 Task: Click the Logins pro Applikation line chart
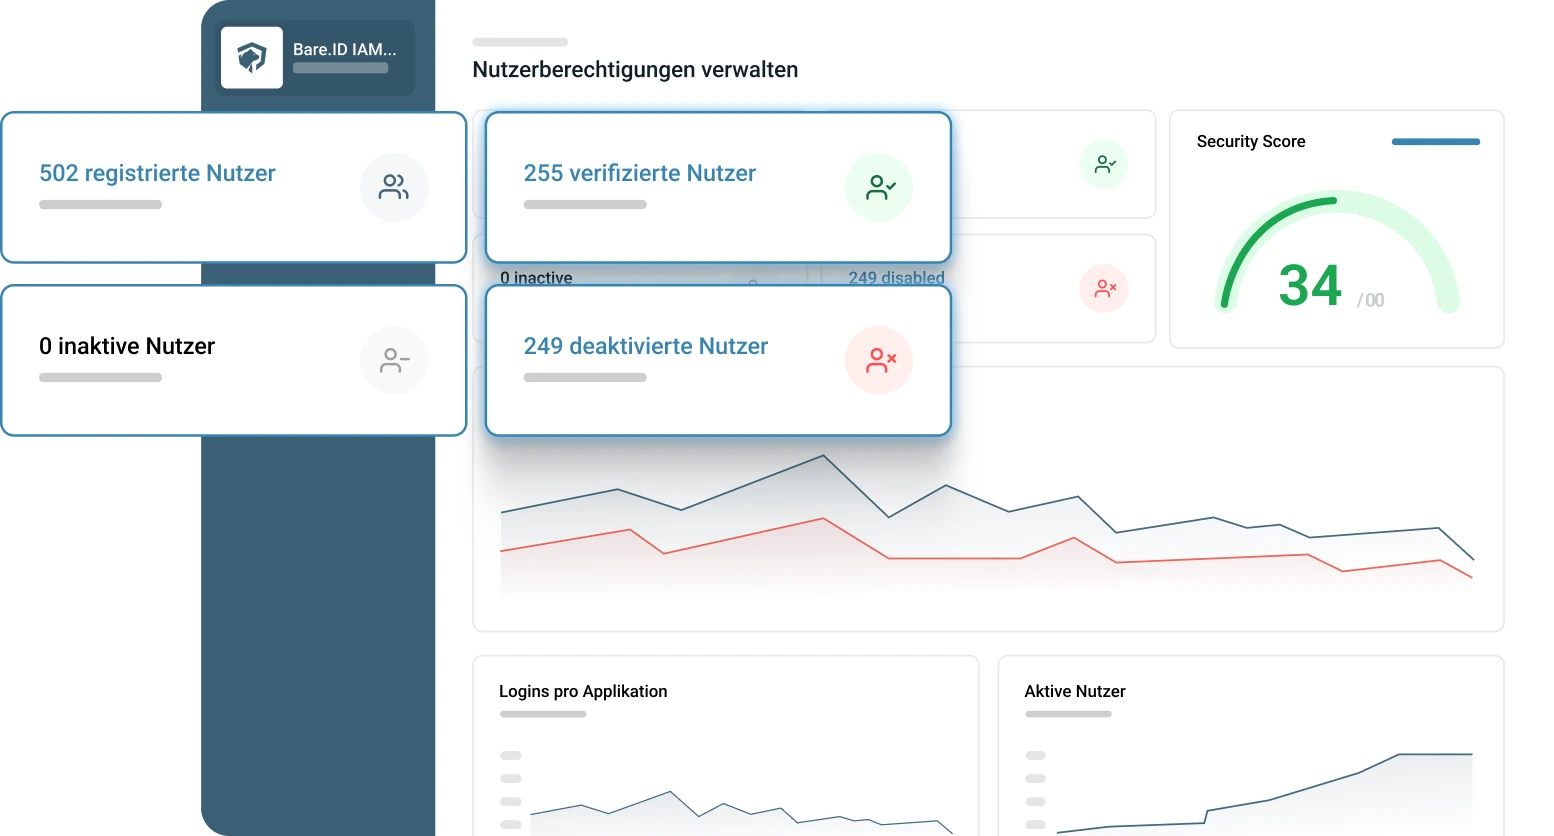740,812
